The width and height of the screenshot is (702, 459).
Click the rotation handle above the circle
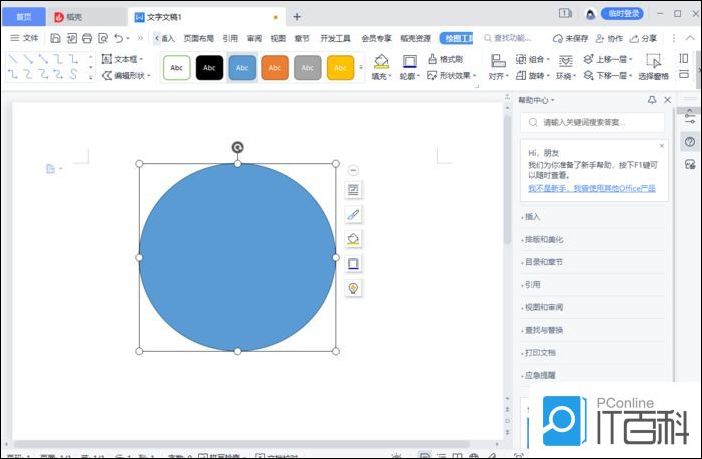click(237, 148)
